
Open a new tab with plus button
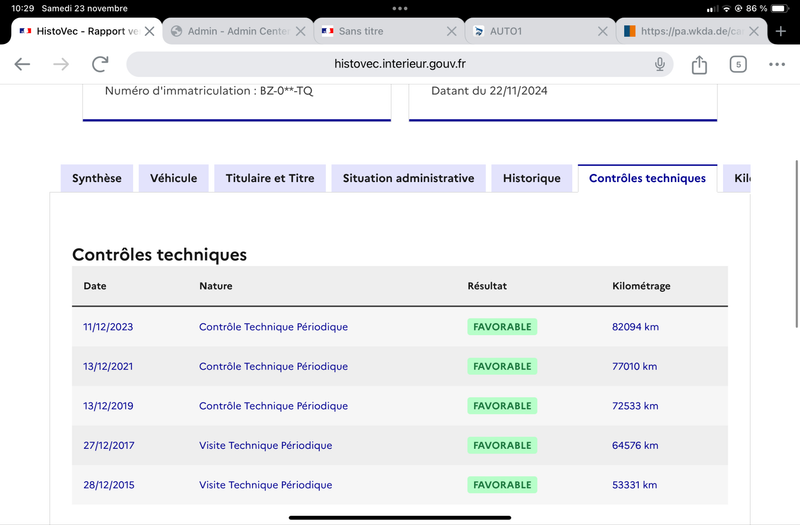coord(781,31)
